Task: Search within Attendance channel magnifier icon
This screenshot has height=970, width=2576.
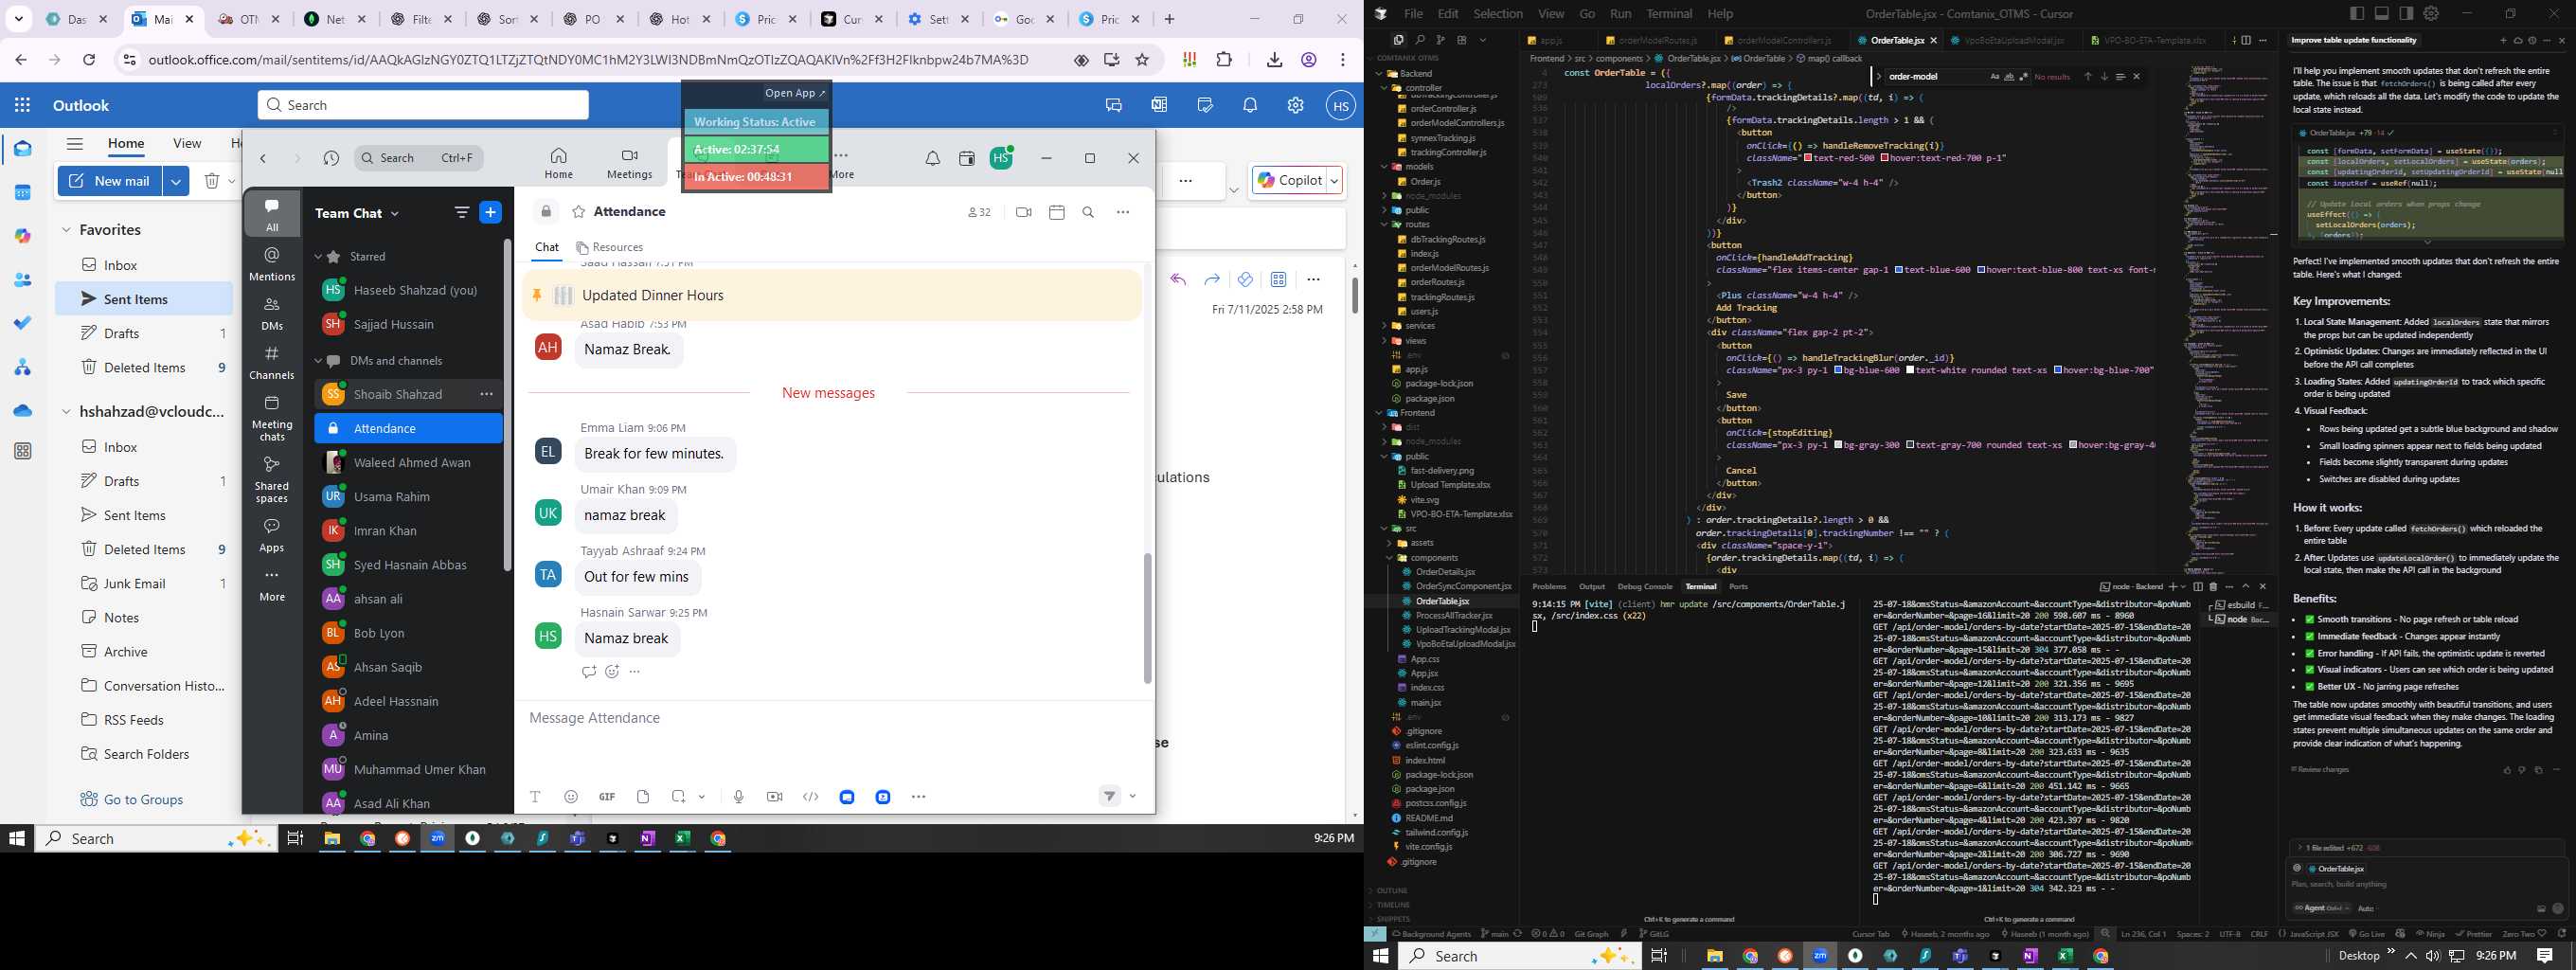Action: 1088,212
